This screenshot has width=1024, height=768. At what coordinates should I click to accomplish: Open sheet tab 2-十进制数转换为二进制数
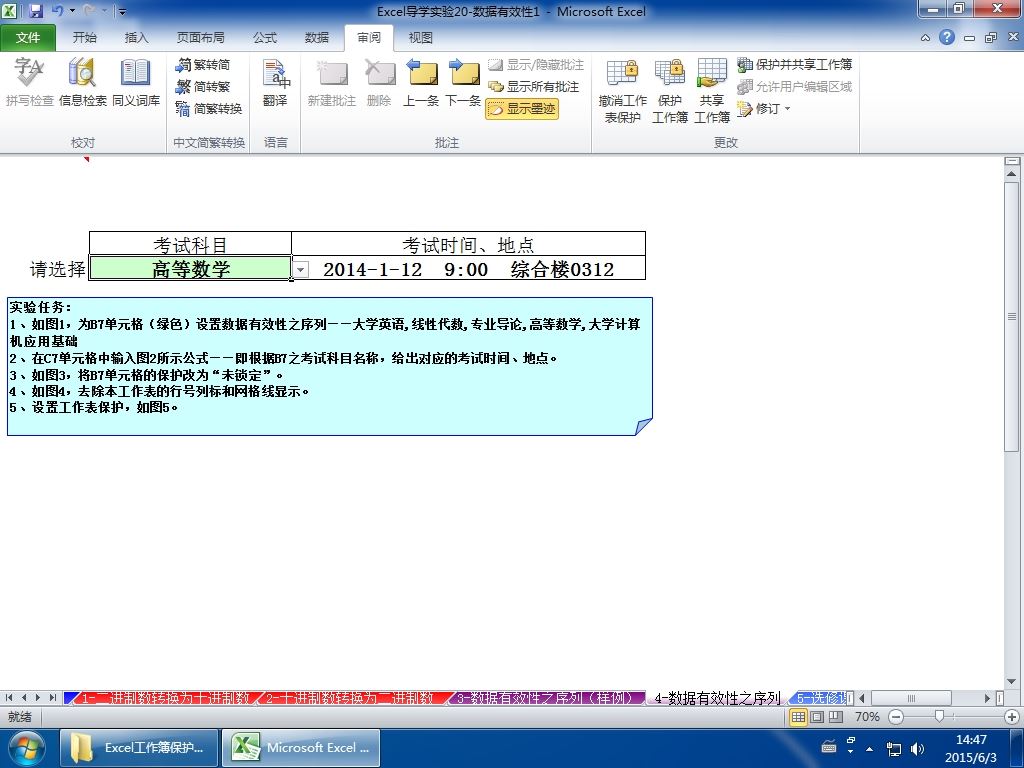349,698
